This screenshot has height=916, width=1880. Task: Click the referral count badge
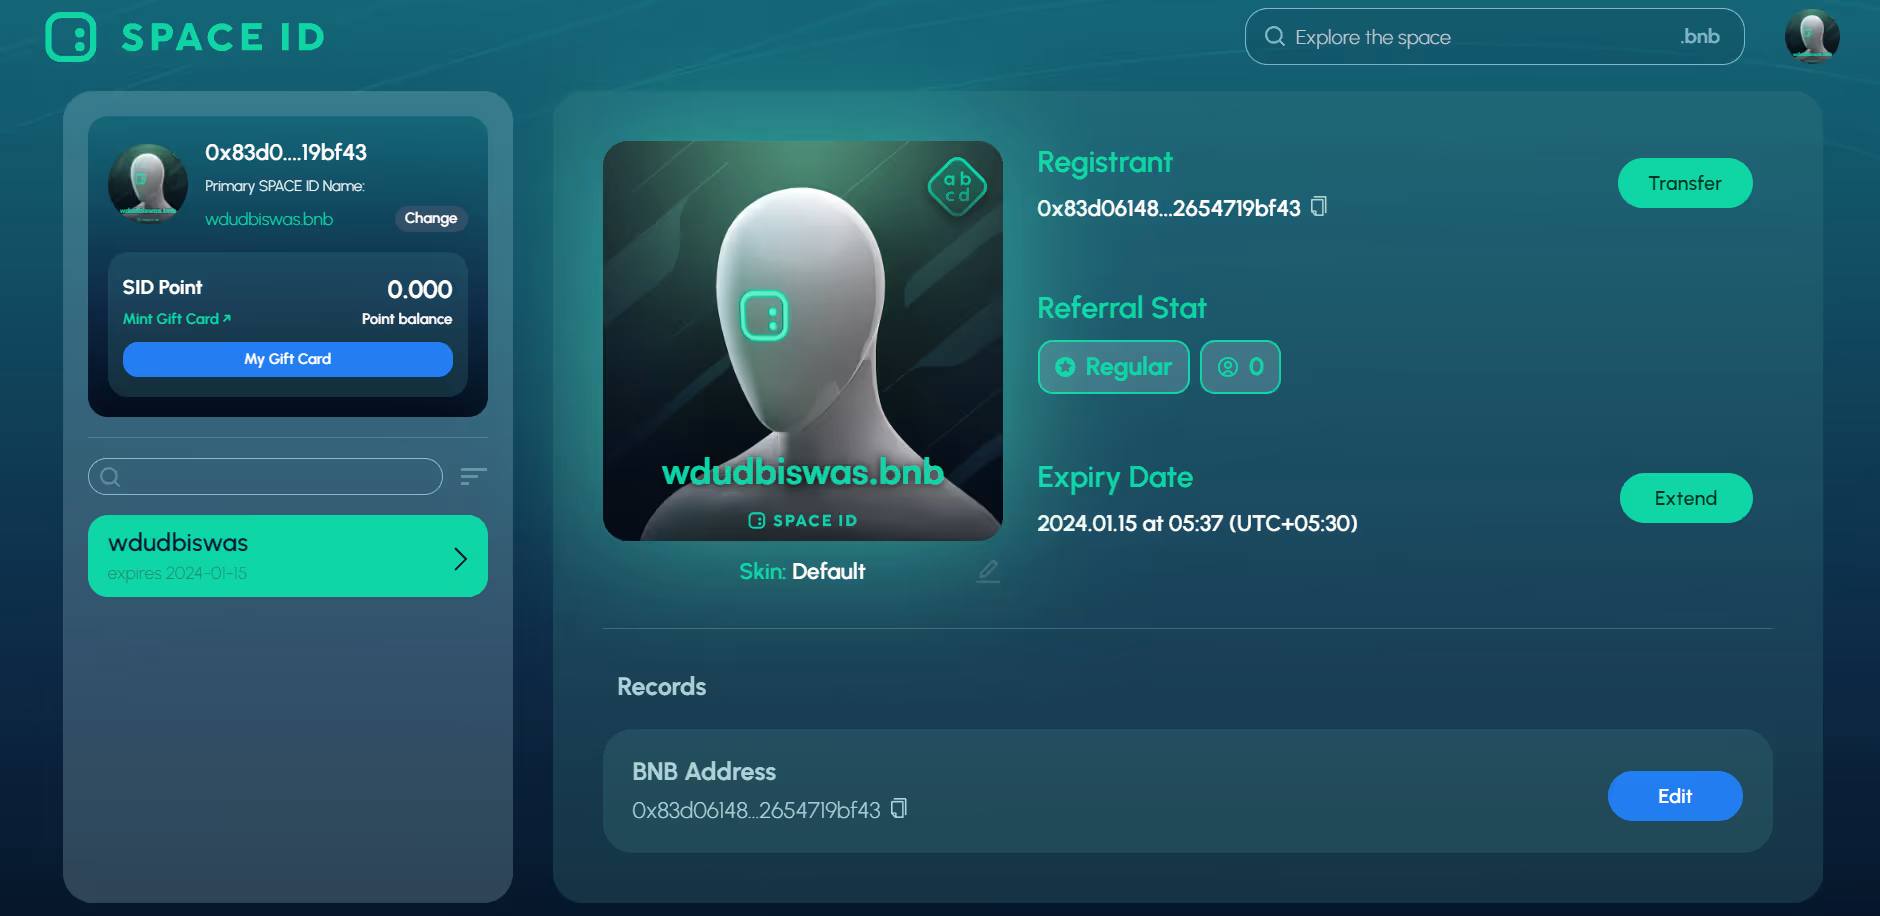1240,367
